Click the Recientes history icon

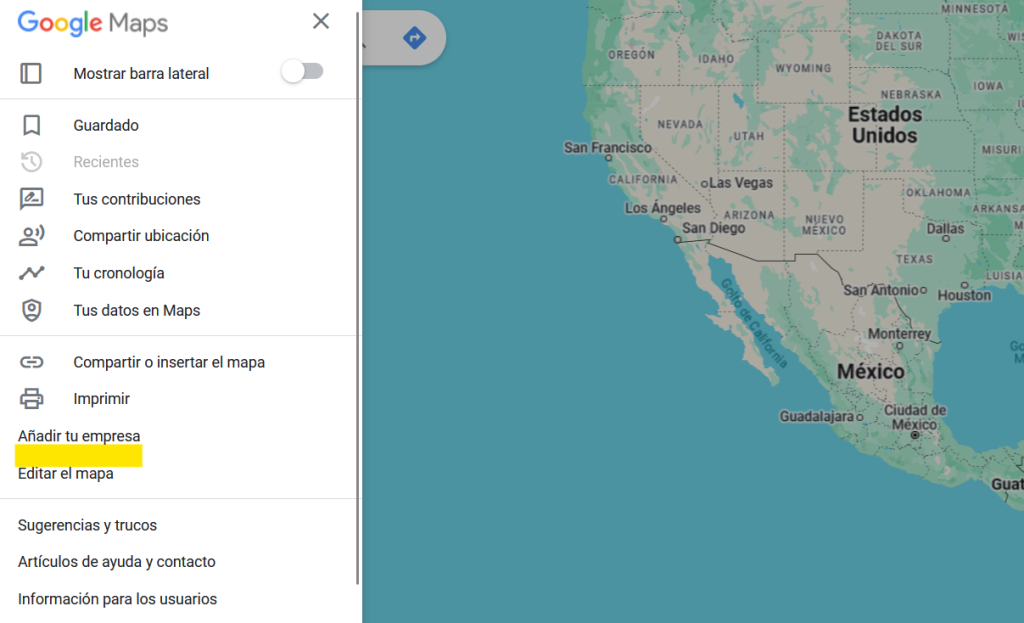(32, 162)
